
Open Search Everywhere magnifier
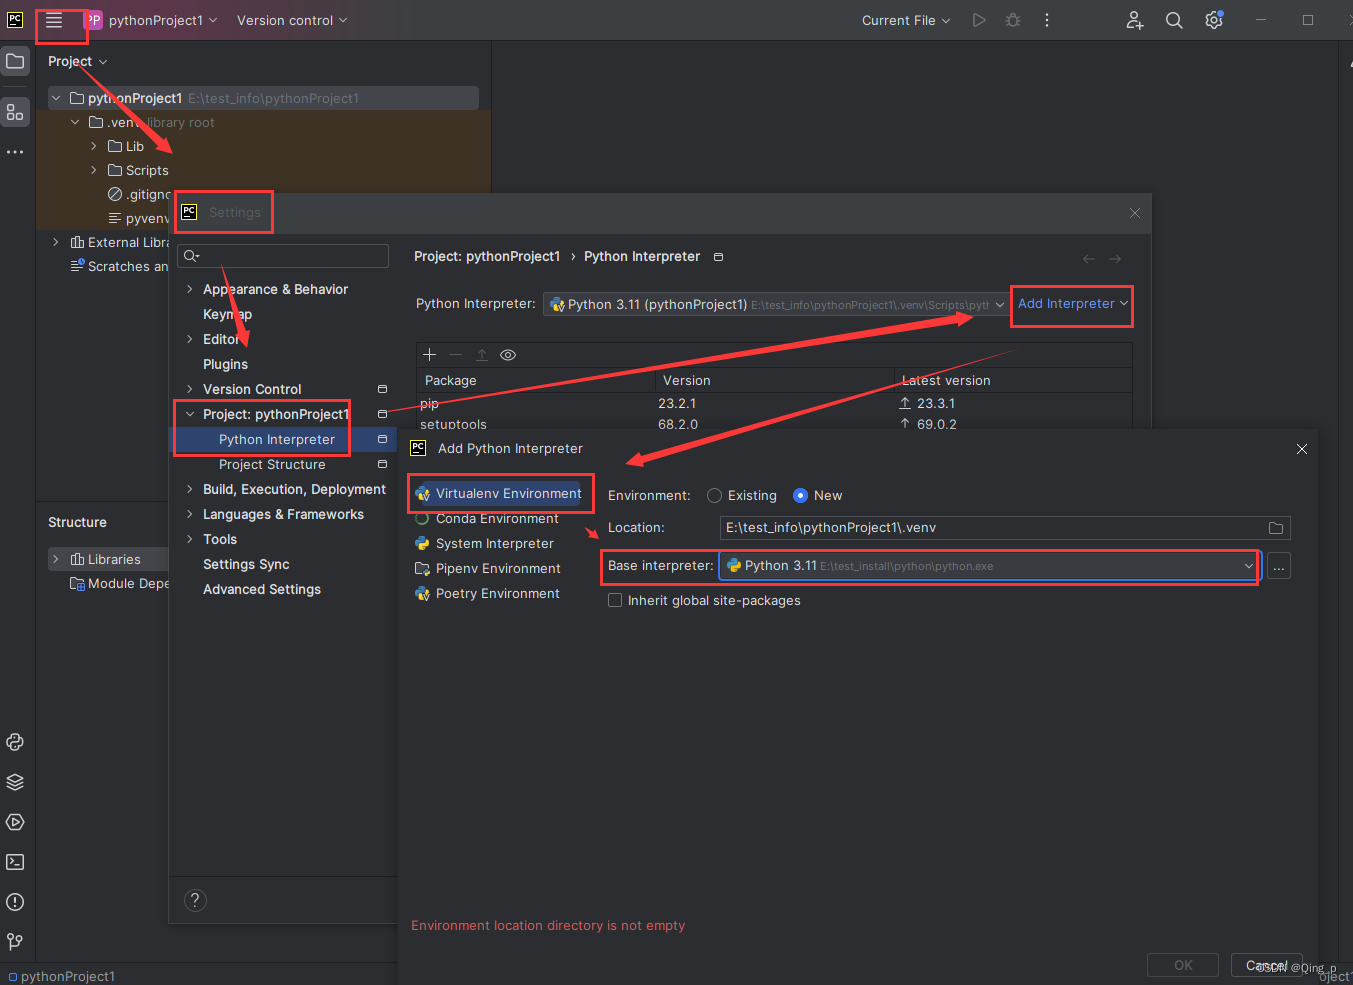pyautogui.click(x=1174, y=20)
